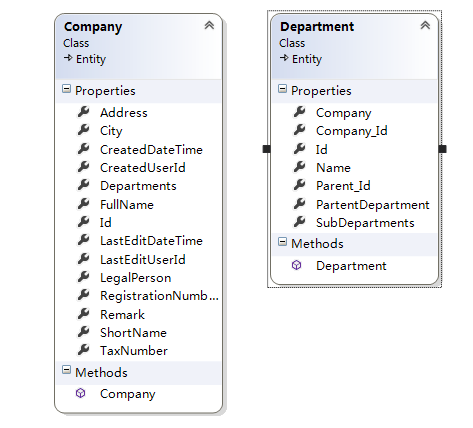Image resolution: width=473 pixels, height=428 pixels.
Task: Click the wrench icon beside LastEditUserId
Action: tap(83, 259)
